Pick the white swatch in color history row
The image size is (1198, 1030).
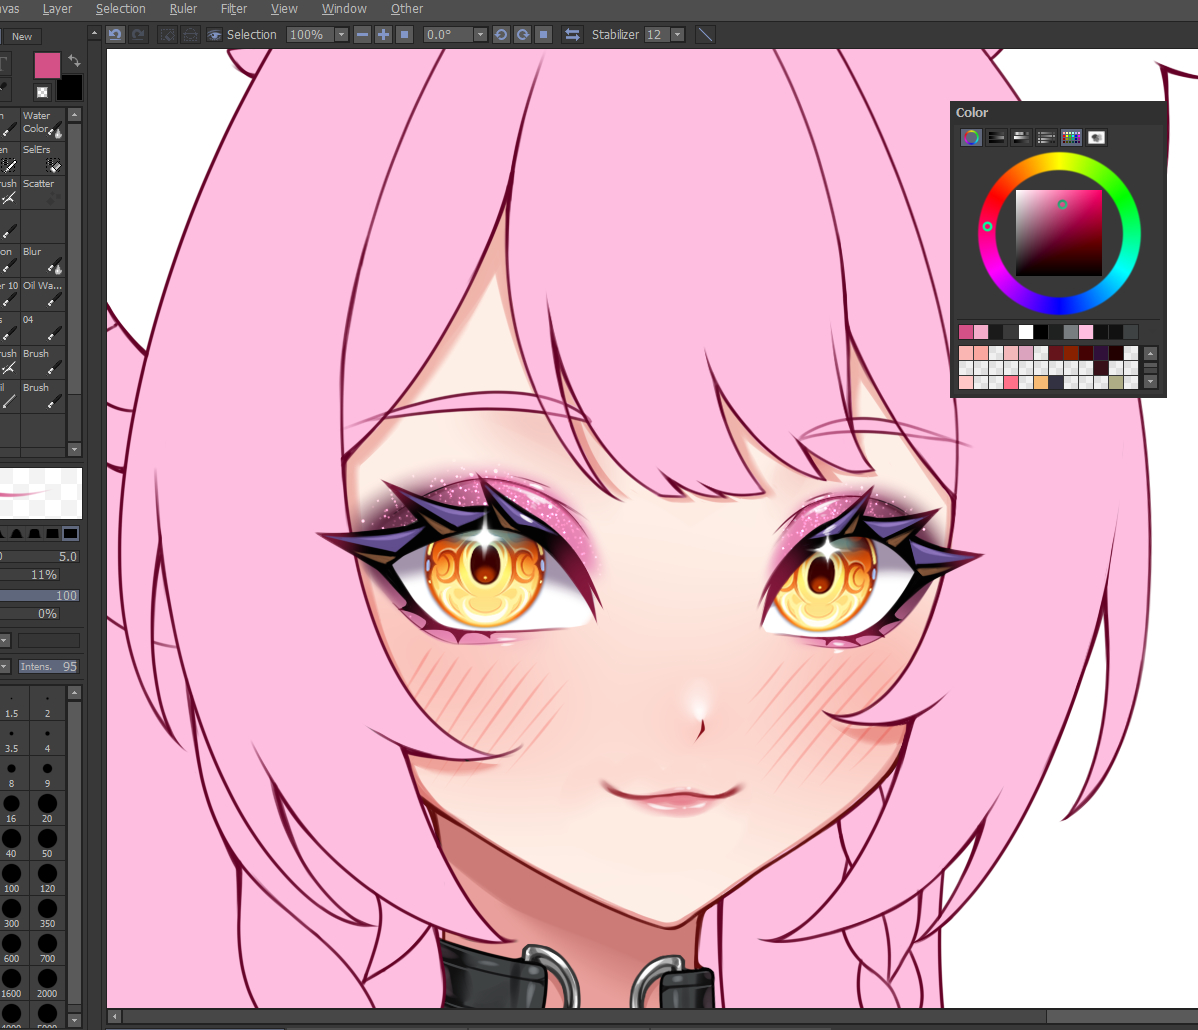pos(1026,332)
